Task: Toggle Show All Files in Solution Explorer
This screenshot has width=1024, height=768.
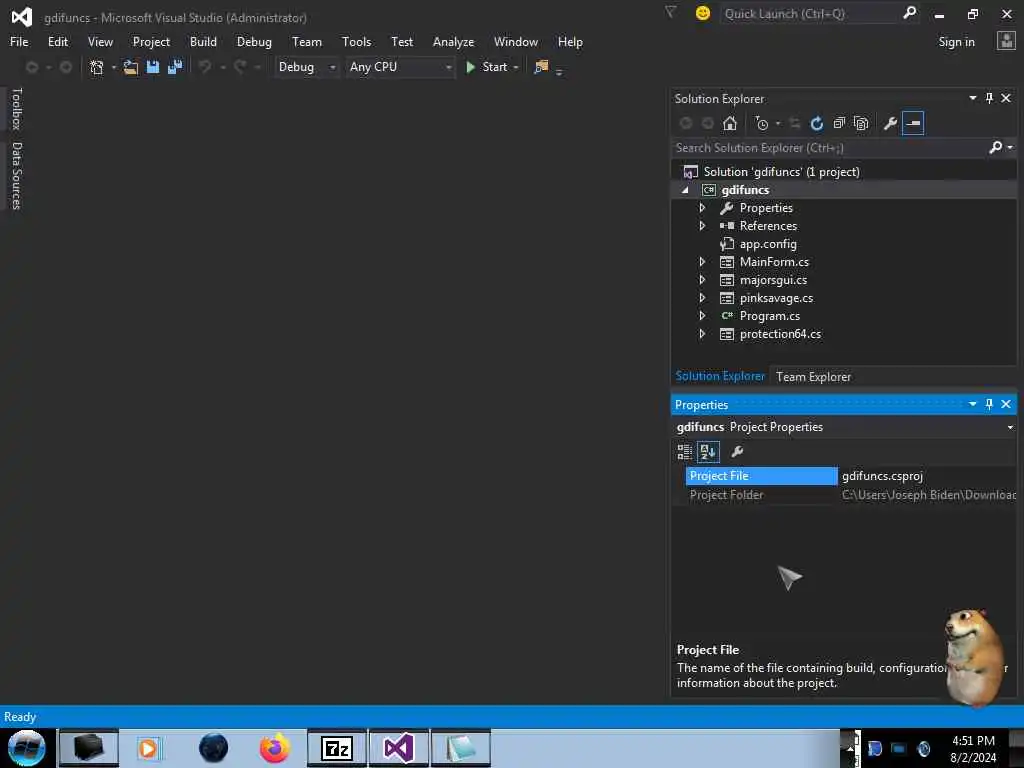Action: click(861, 123)
